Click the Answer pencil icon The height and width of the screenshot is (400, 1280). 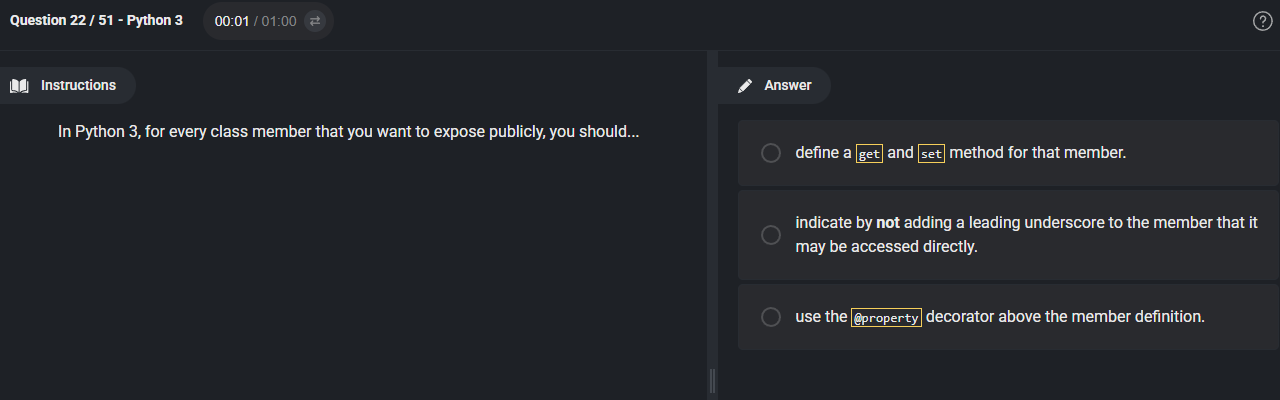click(745, 86)
